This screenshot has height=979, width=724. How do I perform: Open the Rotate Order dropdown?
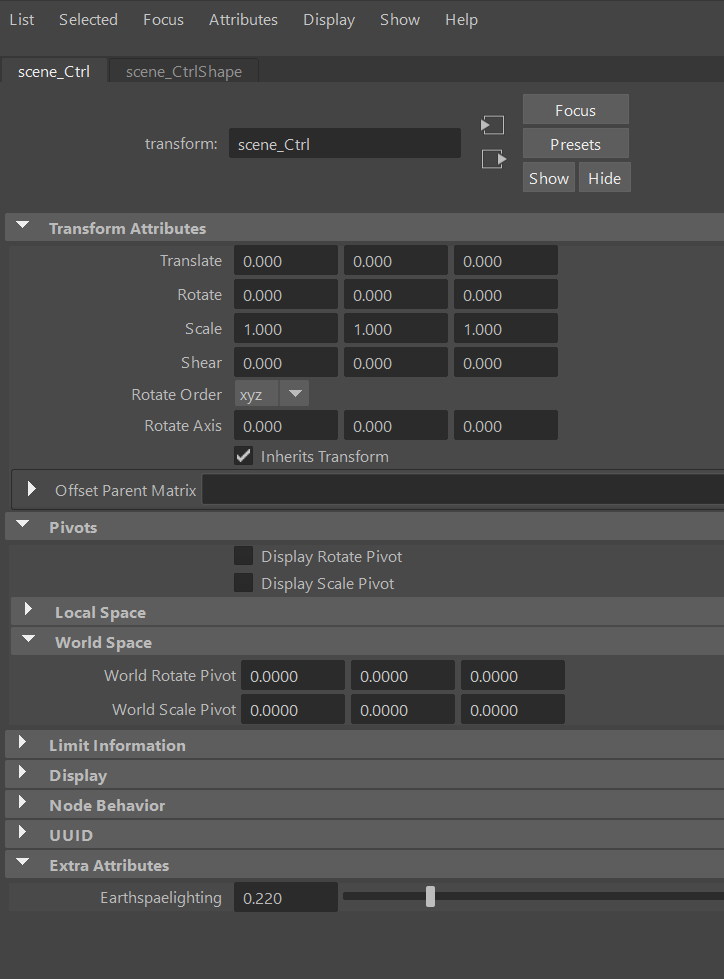[272, 394]
